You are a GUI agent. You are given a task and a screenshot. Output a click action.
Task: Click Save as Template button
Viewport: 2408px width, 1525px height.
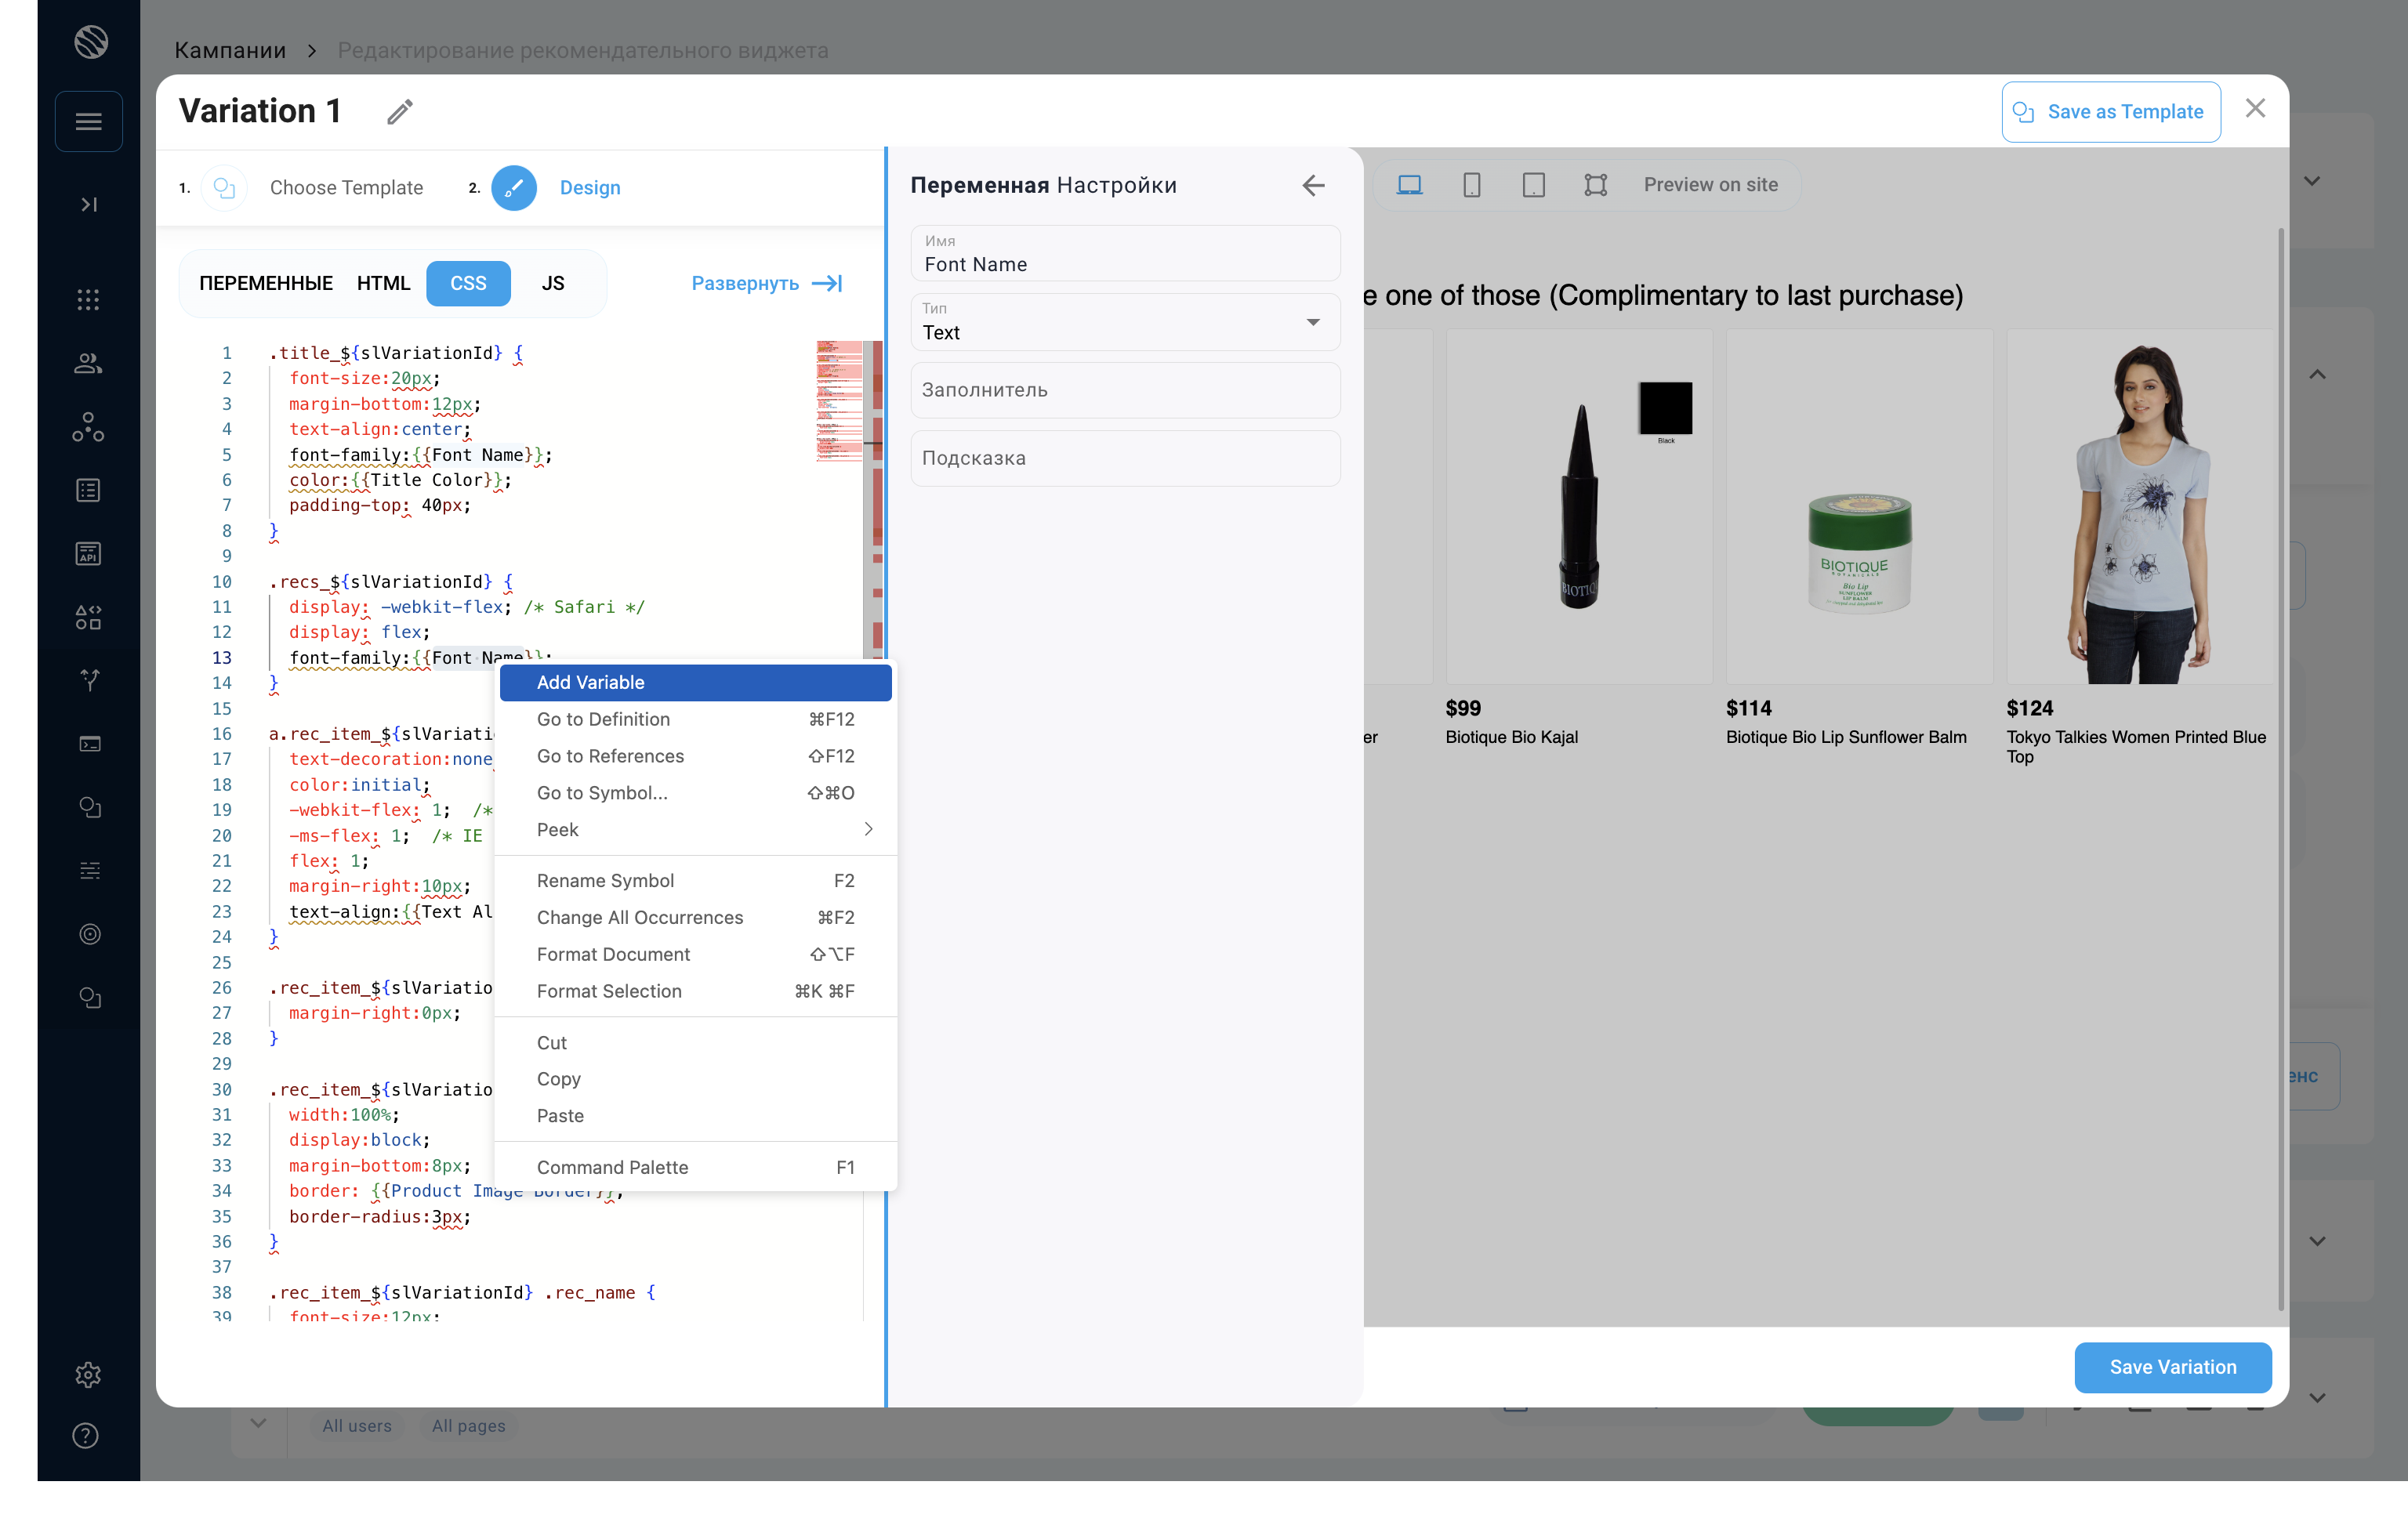[2110, 112]
